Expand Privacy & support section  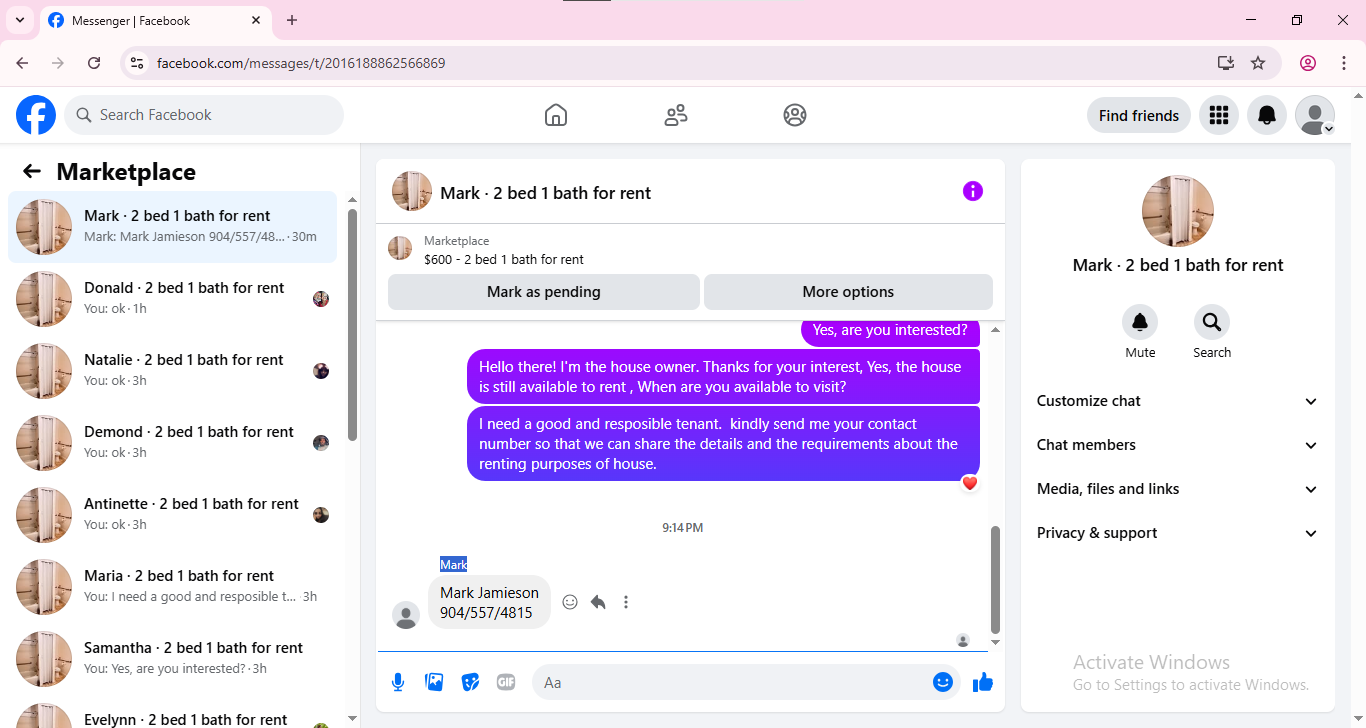point(1178,533)
